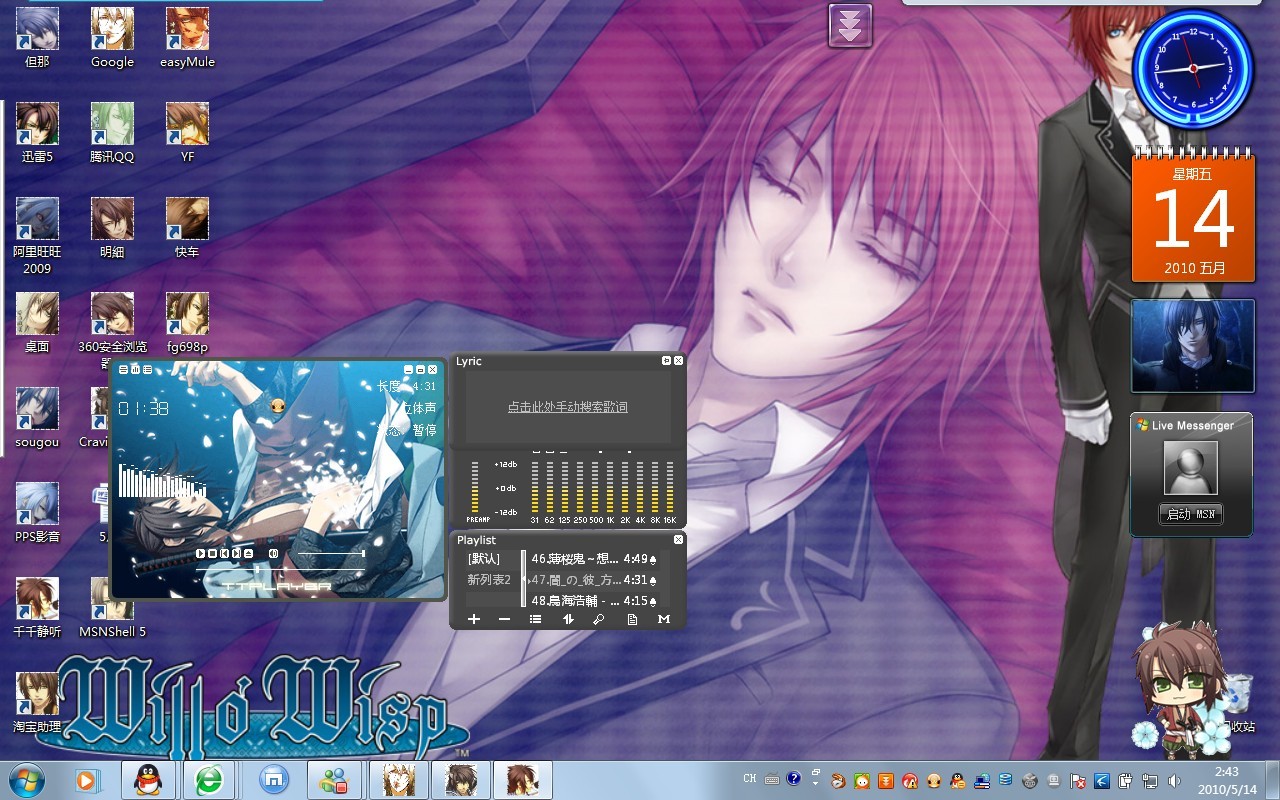The image size is (1280, 800).
Task: Click the 16K equalizer band slider
Action: coord(670,487)
